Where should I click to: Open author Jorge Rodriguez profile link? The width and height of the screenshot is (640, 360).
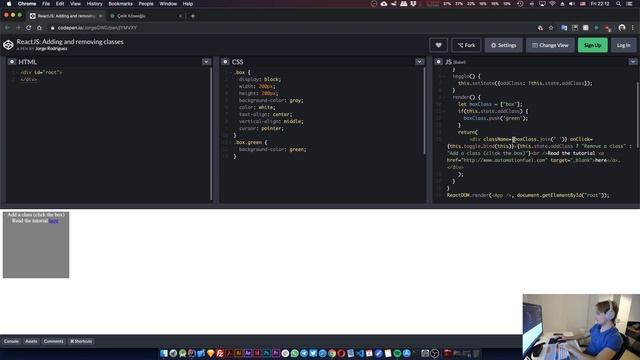(x=51, y=49)
